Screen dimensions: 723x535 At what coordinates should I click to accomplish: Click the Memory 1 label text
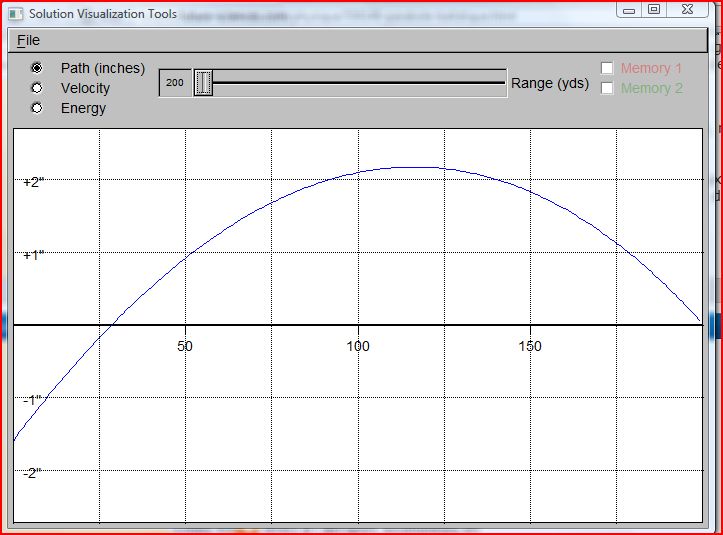tap(651, 68)
